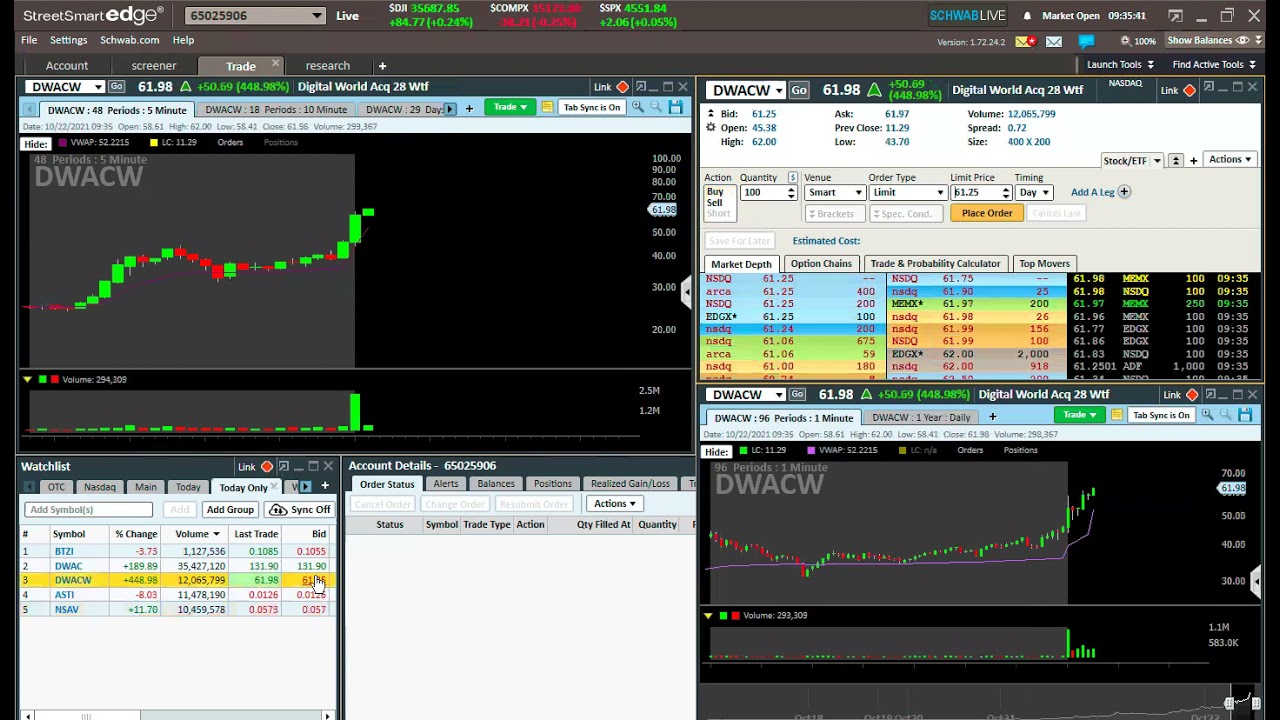
Task: Switch to the Account layout tab
Action: click(x=67, y=66)
